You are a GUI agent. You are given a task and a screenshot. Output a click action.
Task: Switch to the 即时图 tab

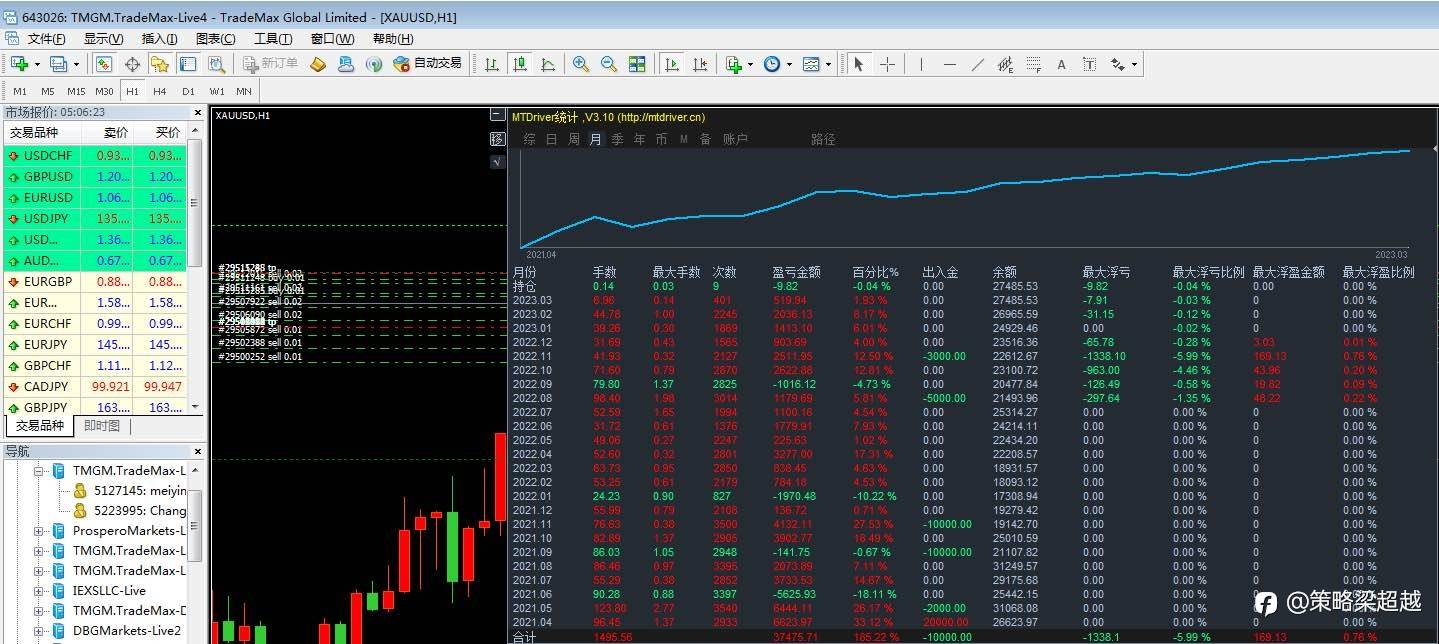pos(102,426)
